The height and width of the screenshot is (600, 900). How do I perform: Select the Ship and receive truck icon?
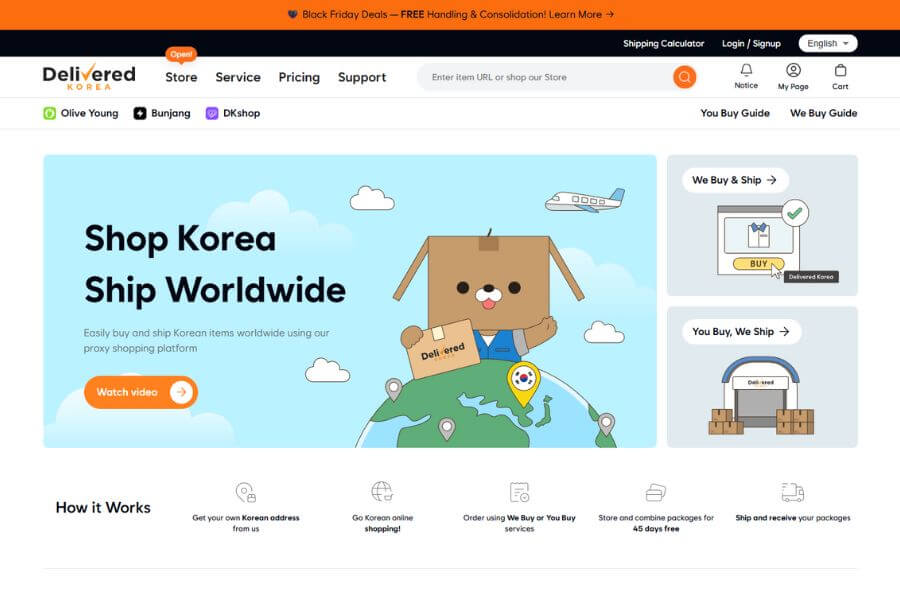click(793, 491)
